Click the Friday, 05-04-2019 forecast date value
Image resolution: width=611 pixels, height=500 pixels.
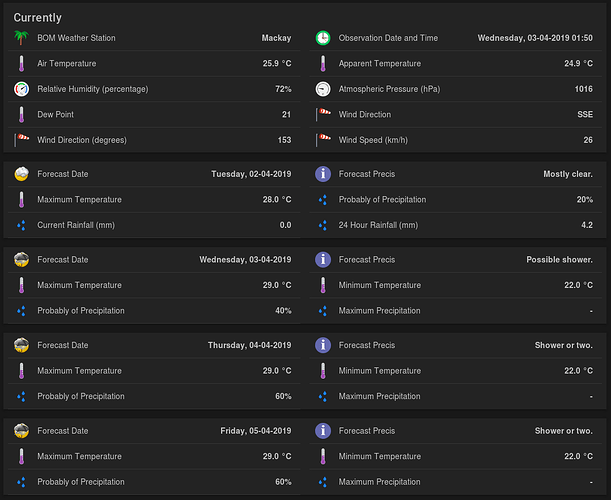(x=256, y=431)
